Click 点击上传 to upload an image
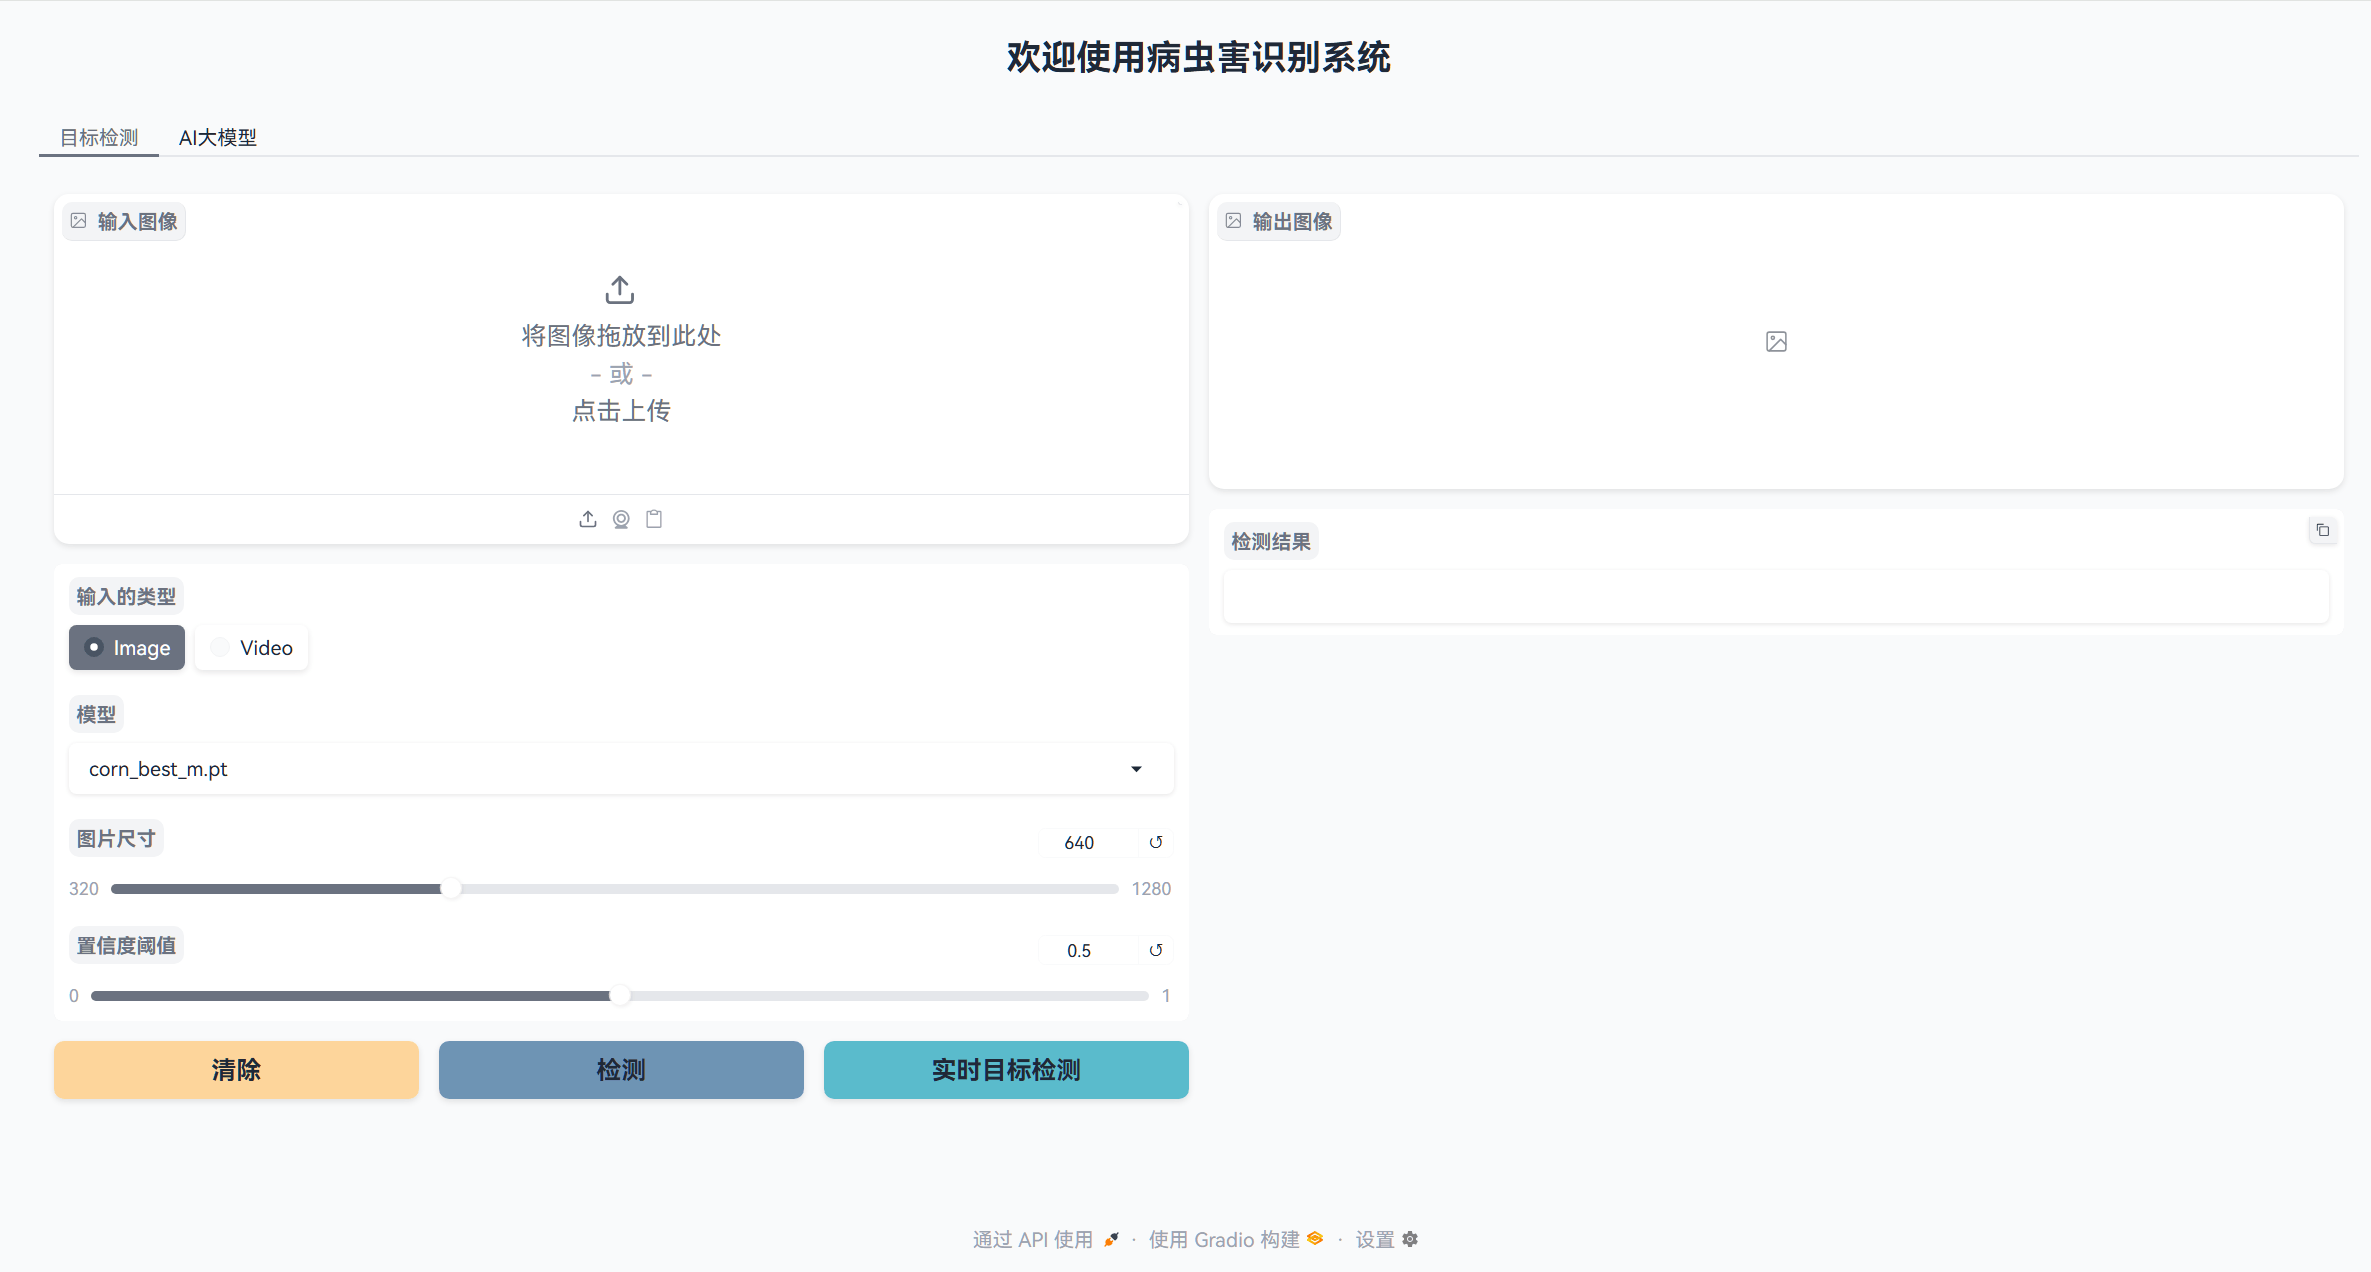 (621, 411)
